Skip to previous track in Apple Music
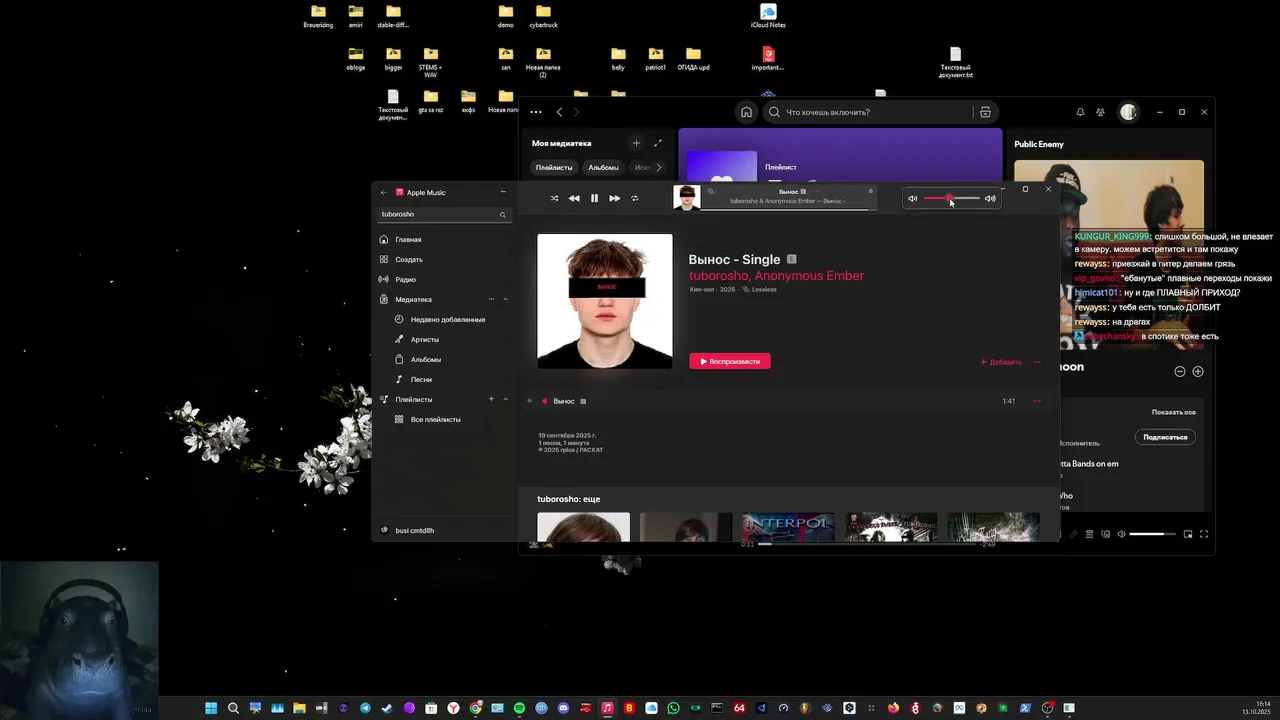Screen dimensions: 1280x720 click(574, 198)
